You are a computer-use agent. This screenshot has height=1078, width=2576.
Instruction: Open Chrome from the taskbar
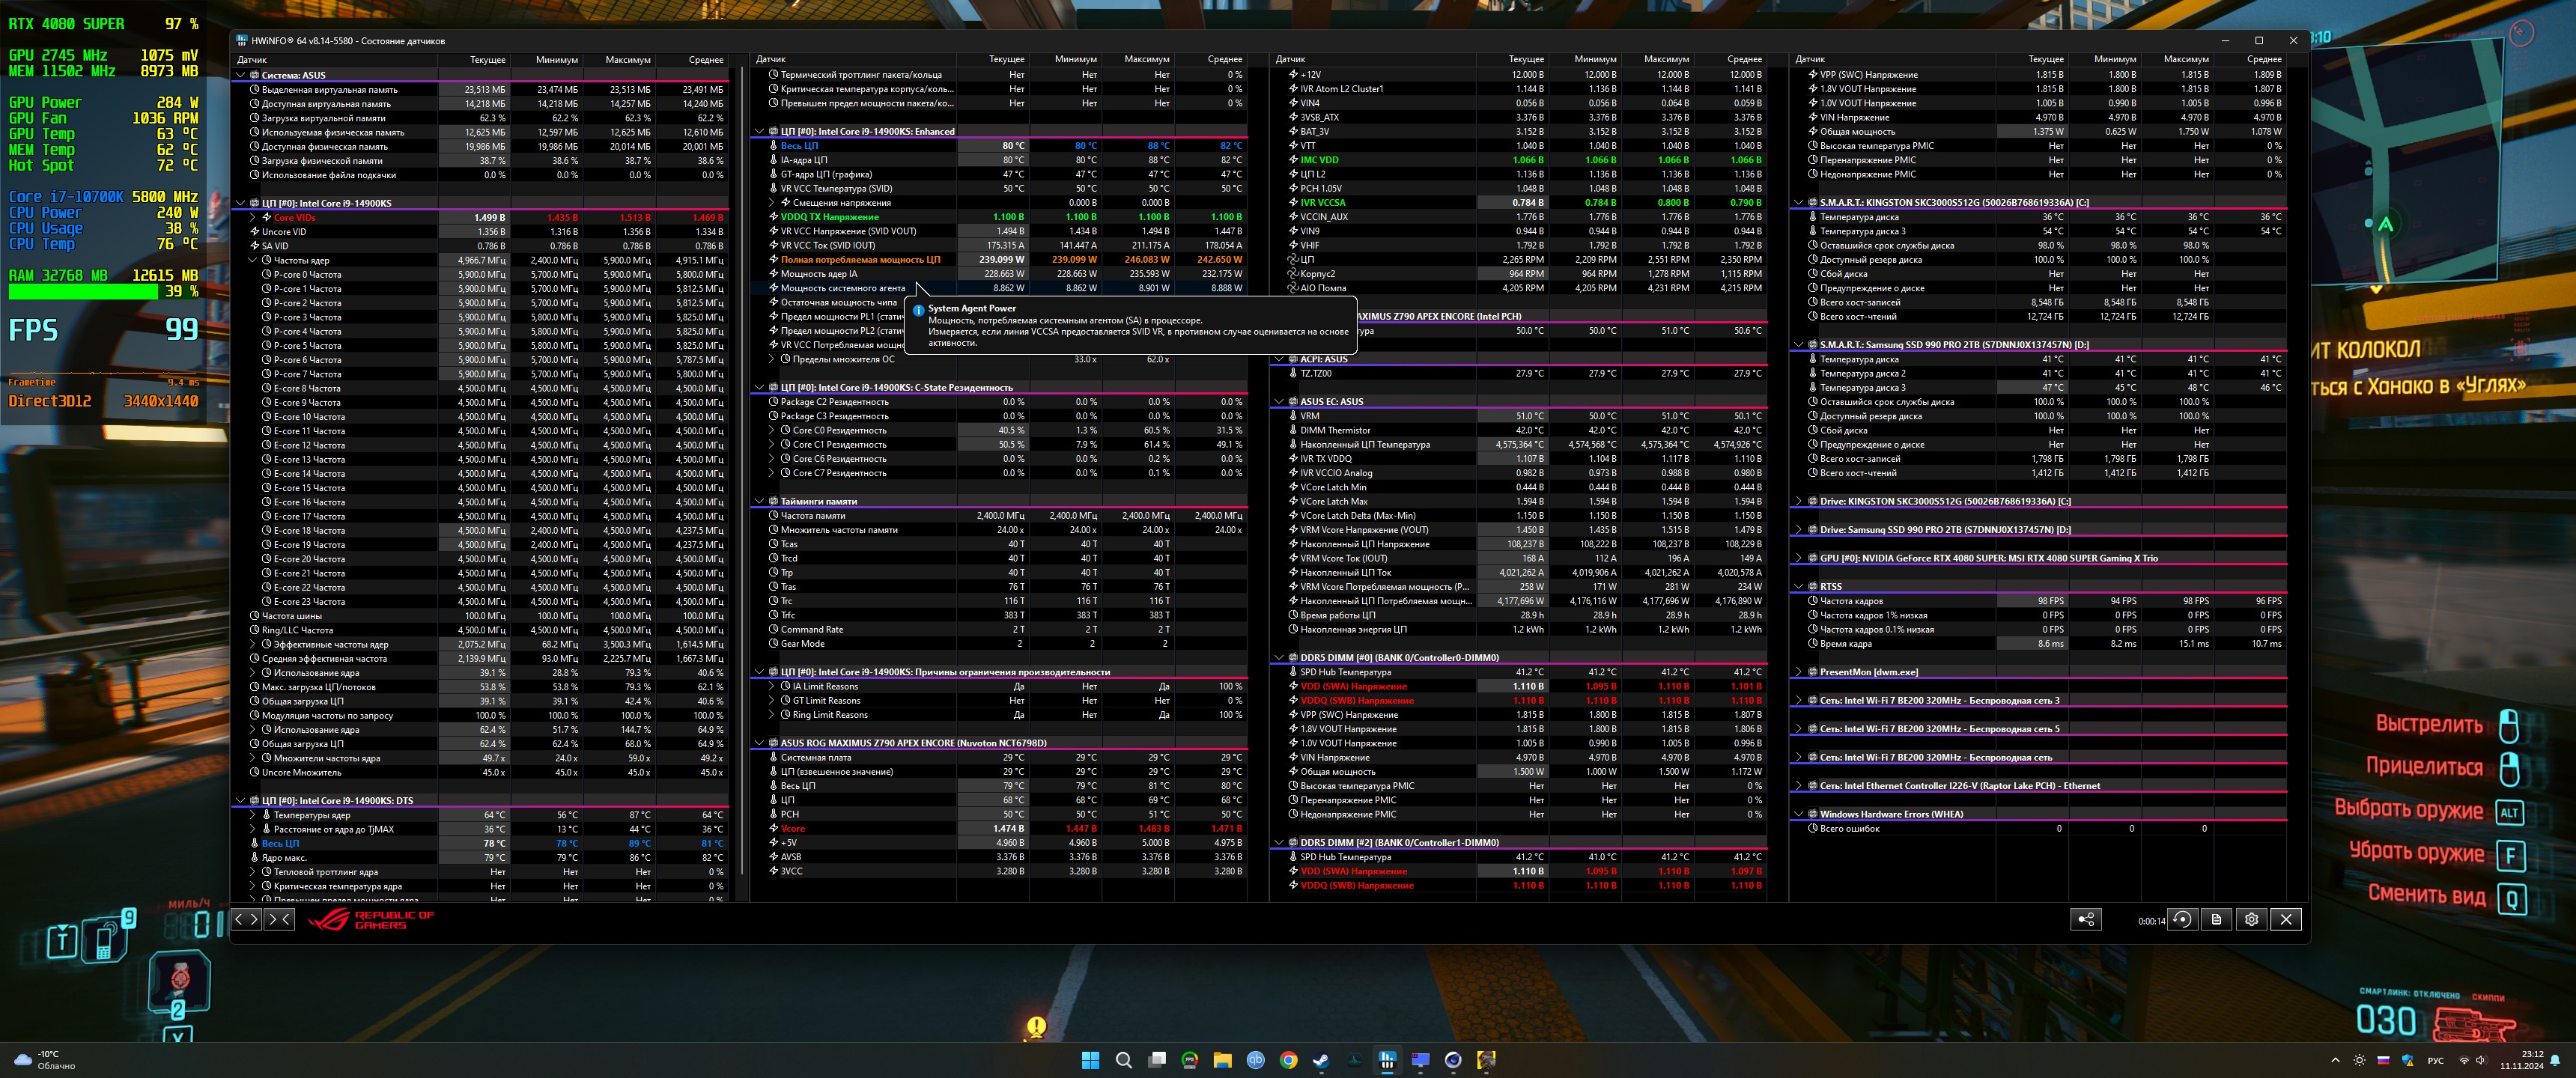[x=1288, y=1060]
